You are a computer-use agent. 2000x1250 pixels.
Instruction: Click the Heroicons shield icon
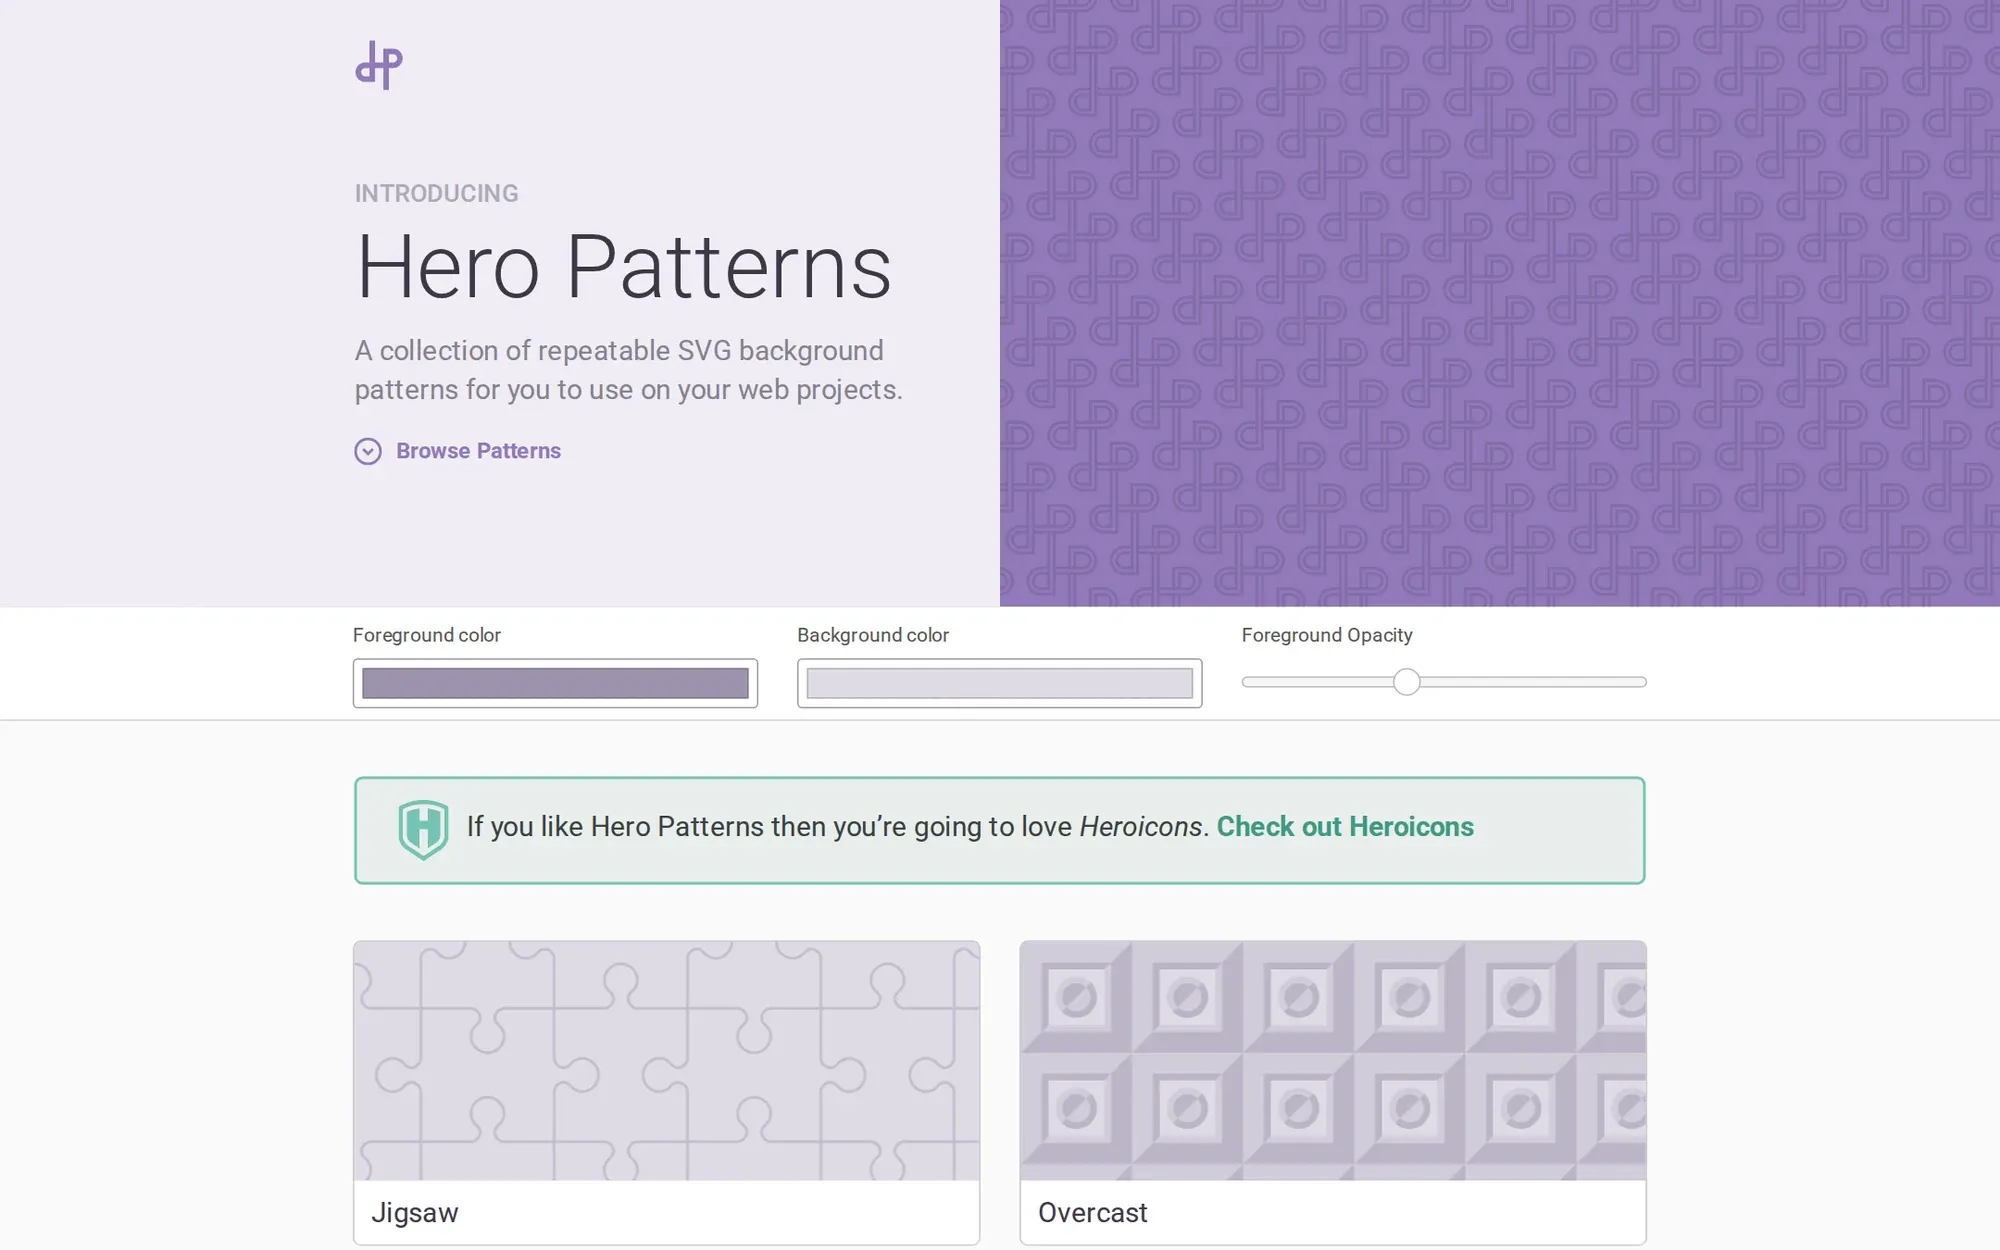click(x=423, y=829)
